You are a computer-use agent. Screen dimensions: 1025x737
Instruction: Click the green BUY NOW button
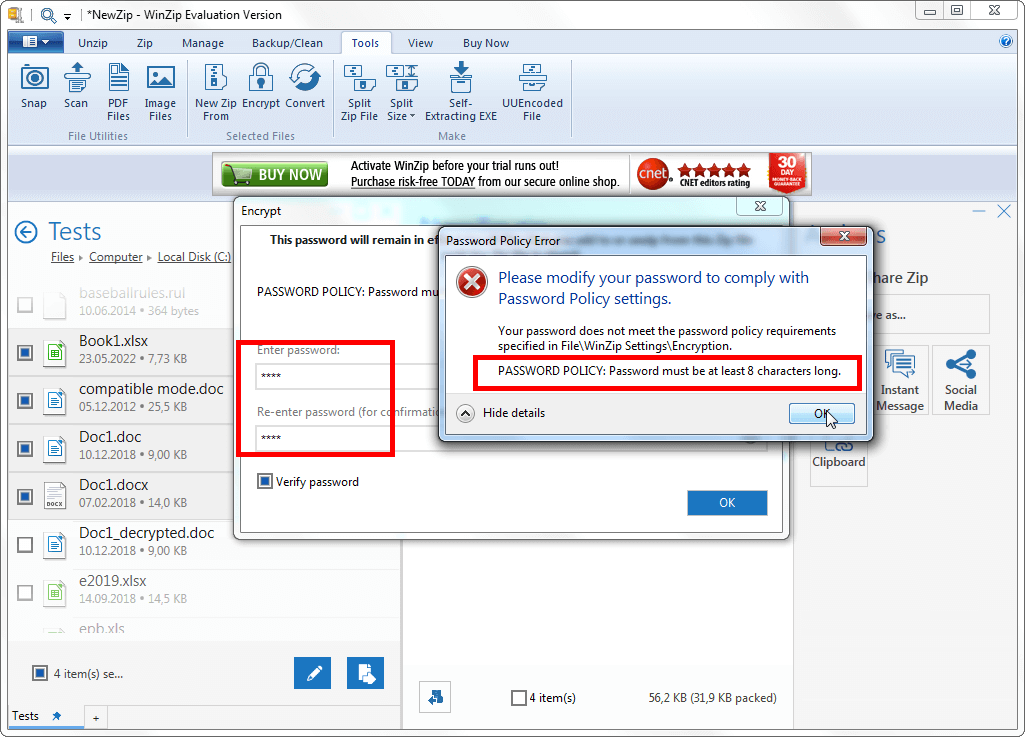coord(275,175)
